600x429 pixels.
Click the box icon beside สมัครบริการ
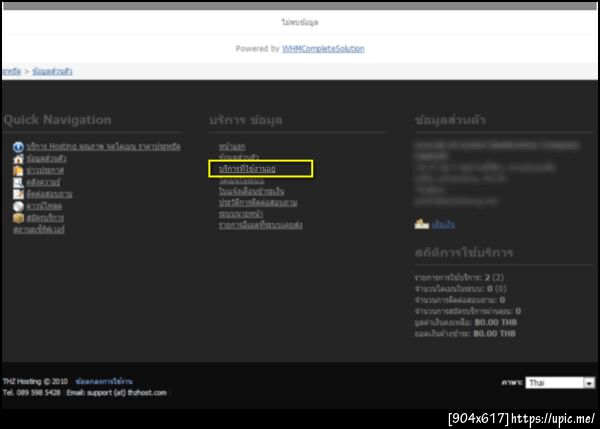(x=18, y=218)
